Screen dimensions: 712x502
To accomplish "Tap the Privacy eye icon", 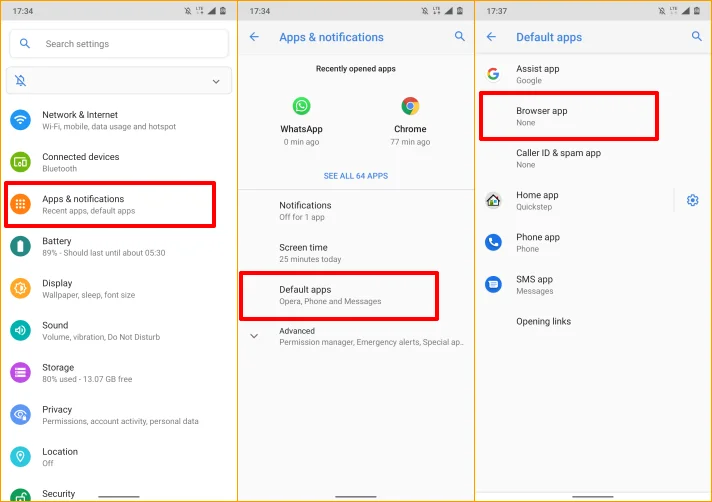I will pos(20,414).
